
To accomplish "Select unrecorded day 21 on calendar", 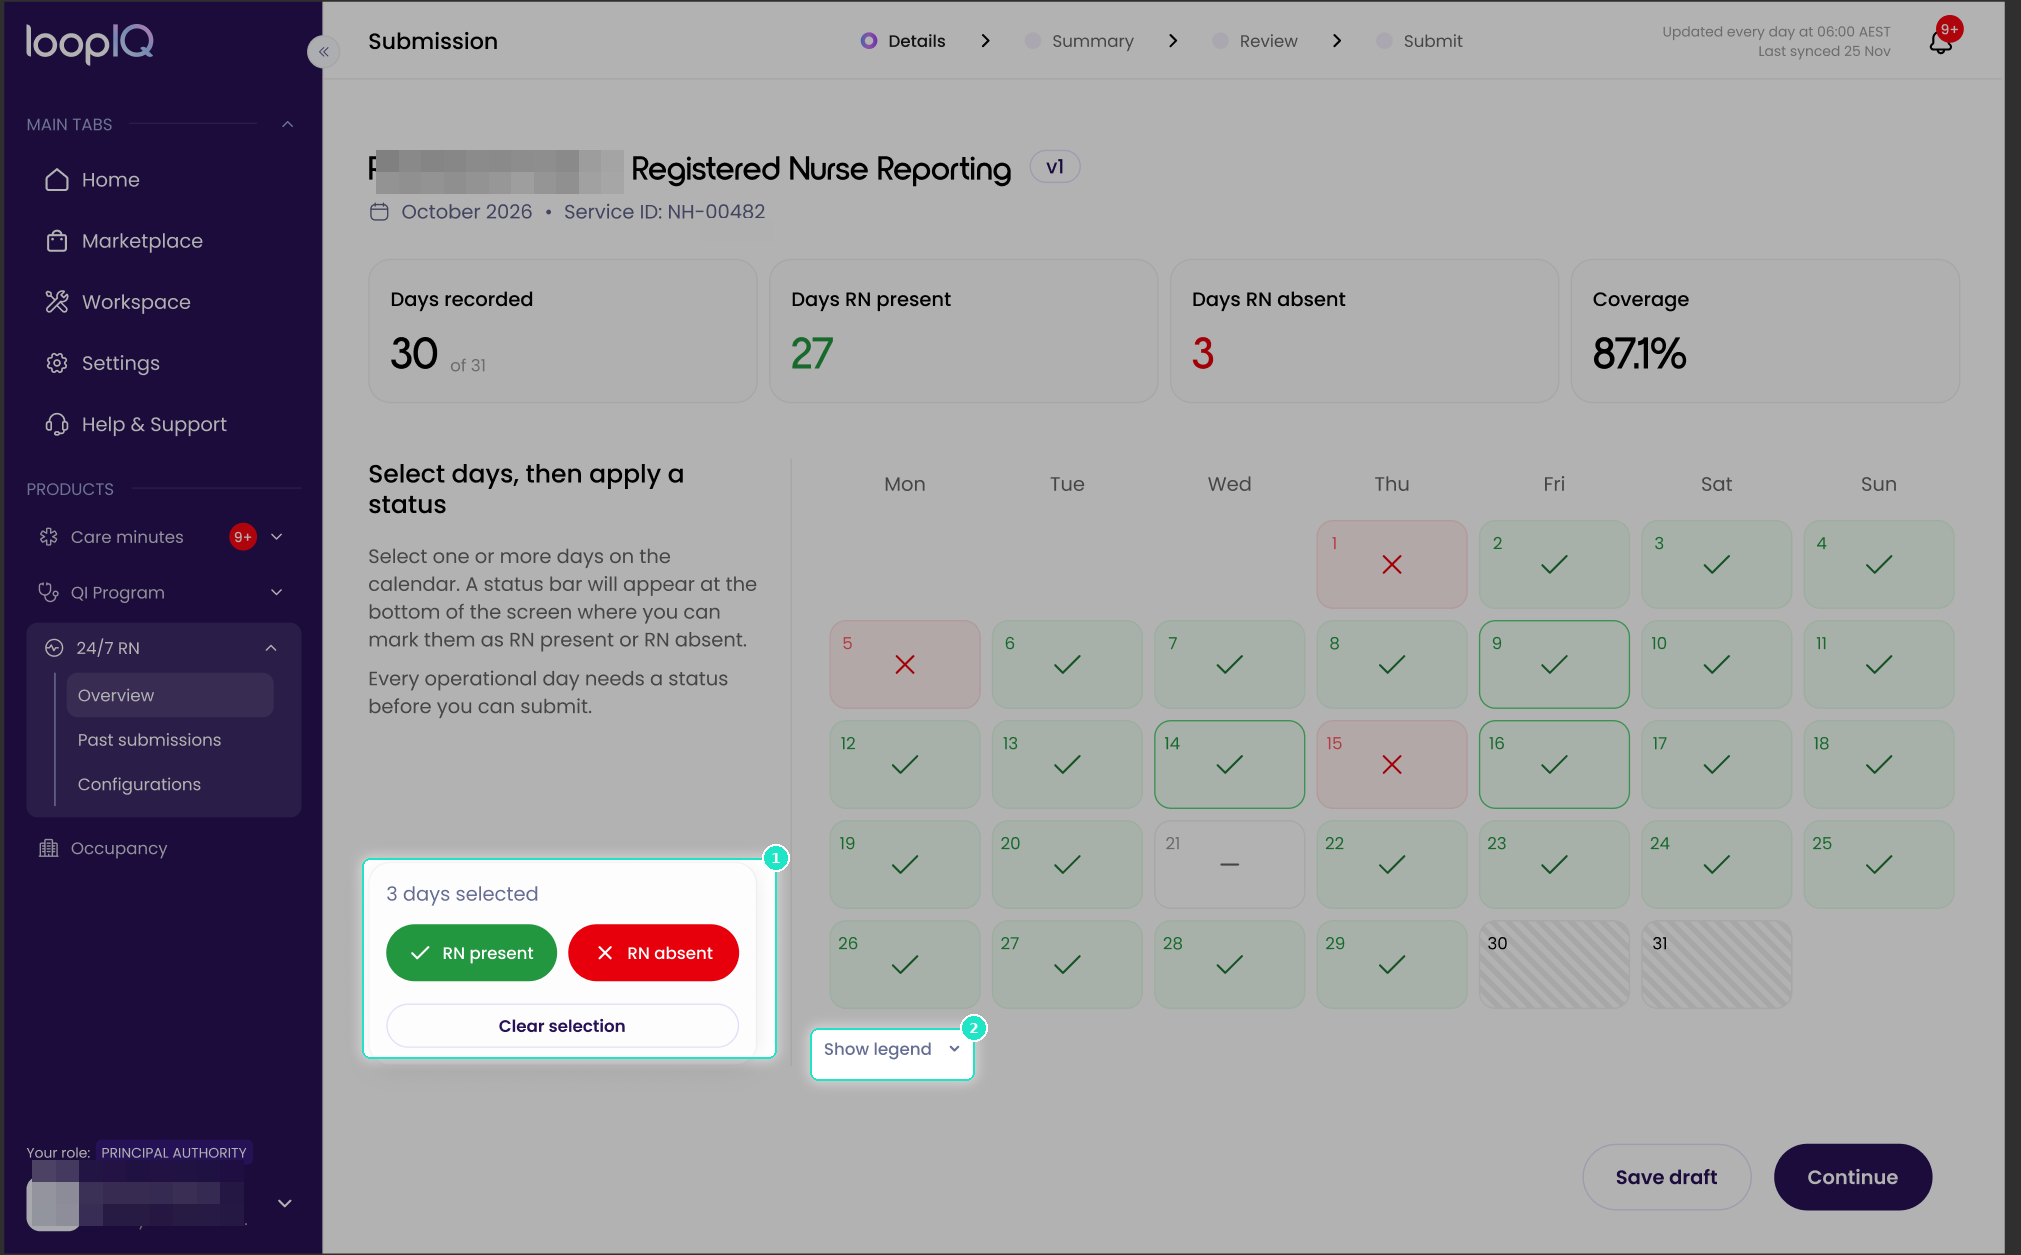I will (x=1229, y=864).
